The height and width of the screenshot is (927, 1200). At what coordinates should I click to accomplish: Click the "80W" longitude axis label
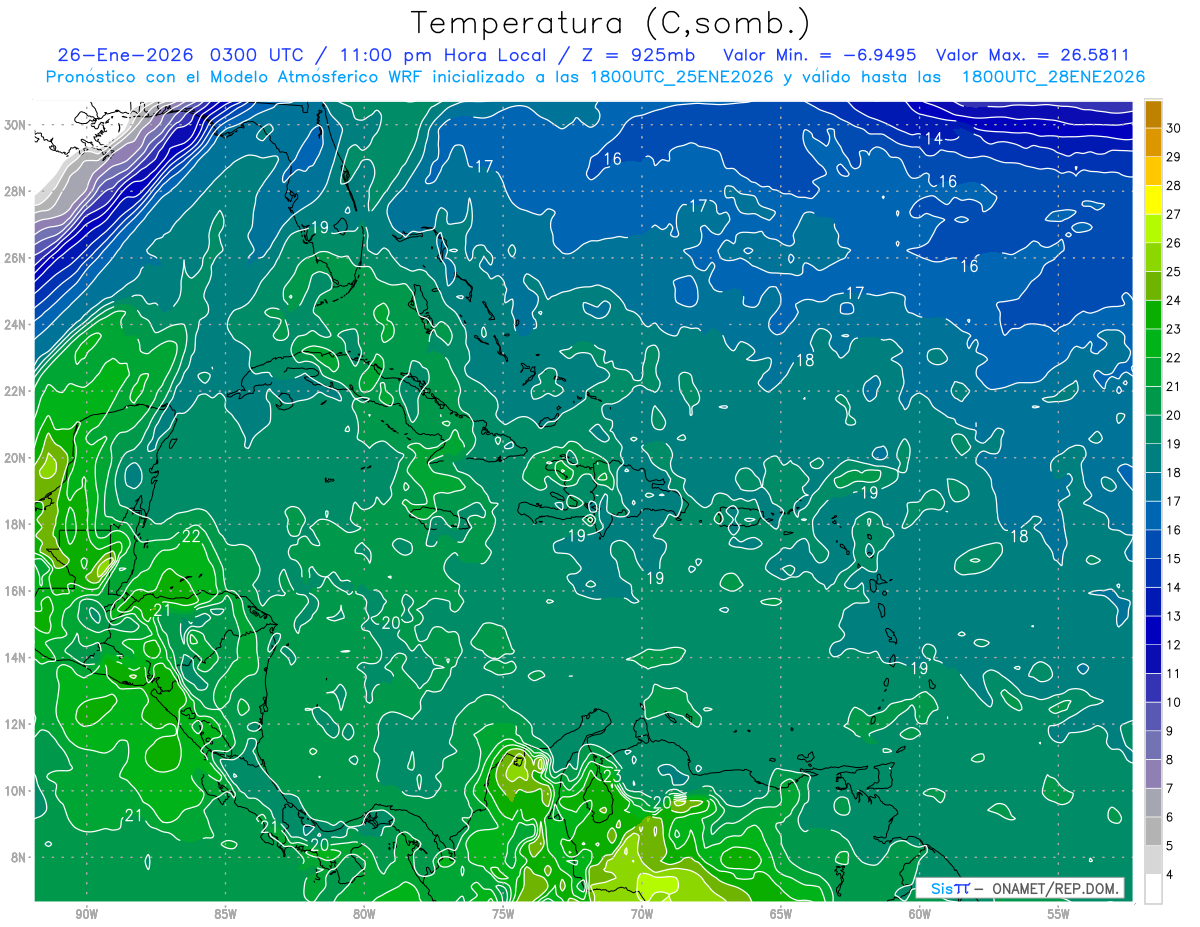click(364, 914)
